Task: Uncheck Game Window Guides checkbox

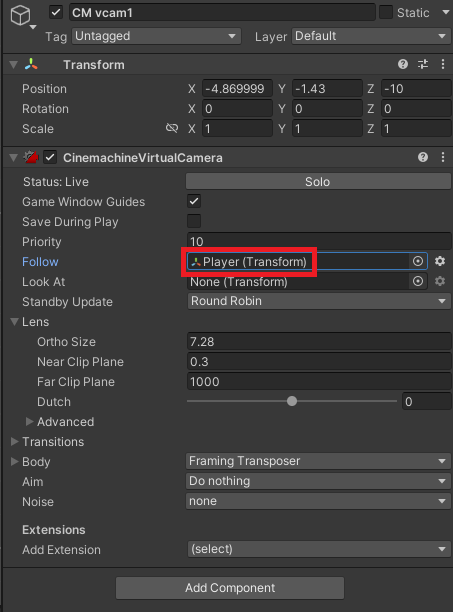Action: tap(194, 201)
